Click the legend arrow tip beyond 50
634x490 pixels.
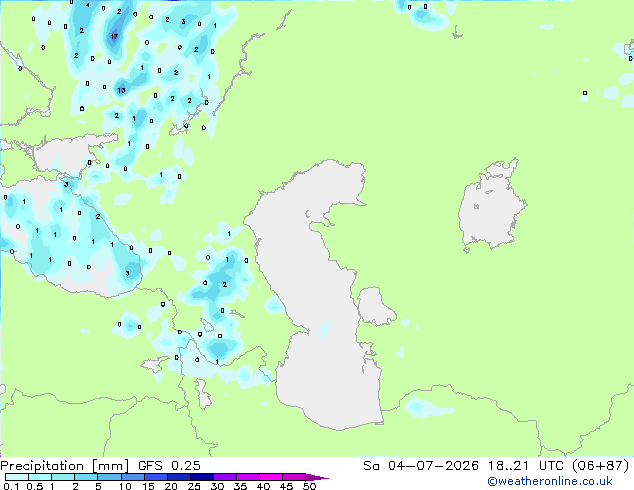coord(317,477)
